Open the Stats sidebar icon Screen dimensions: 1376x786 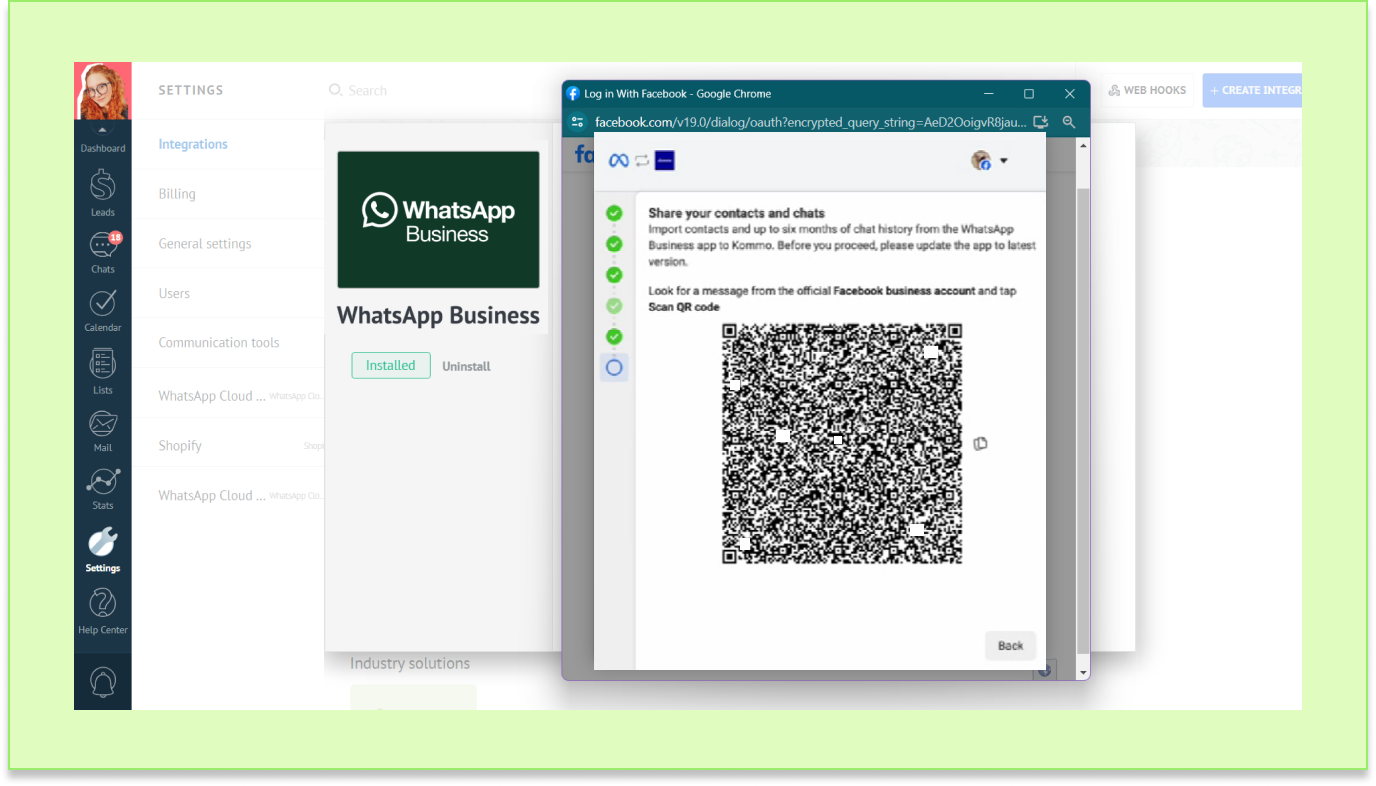pos(103,484)
